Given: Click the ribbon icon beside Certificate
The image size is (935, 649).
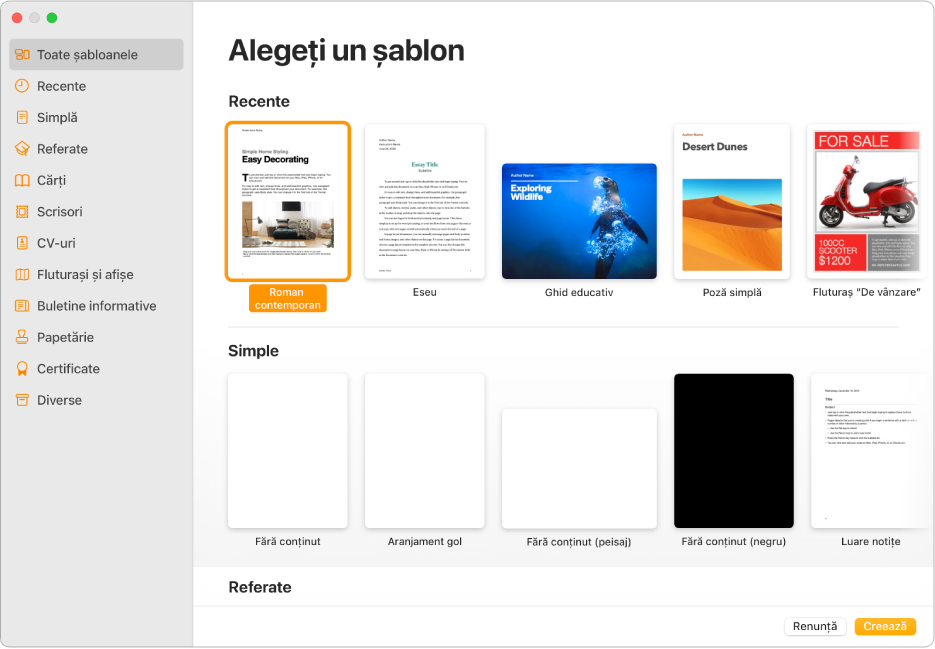Looking at the screenshot, I should click(x=22, y=369).
